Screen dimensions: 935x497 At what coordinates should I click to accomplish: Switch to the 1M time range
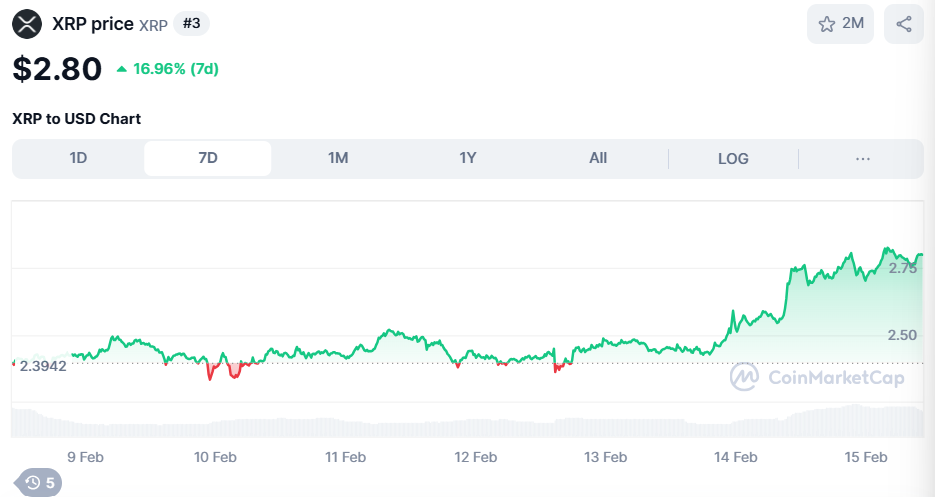point(338,158)
